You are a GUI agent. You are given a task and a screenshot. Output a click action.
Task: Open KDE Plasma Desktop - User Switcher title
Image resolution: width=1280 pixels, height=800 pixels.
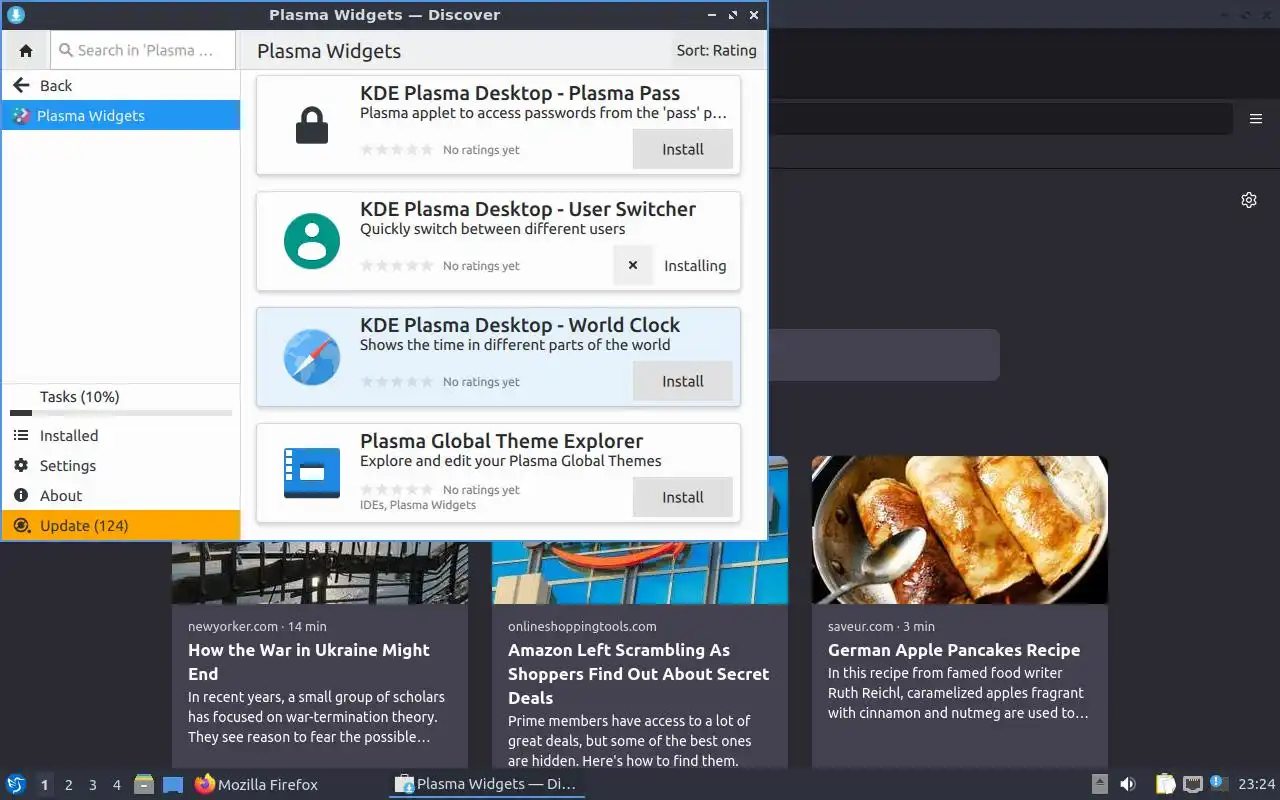(528, 209)
